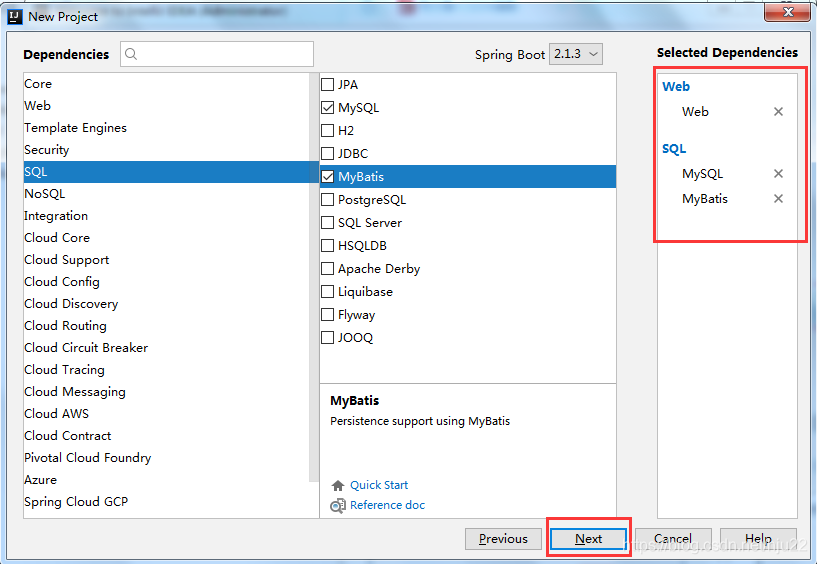Select the Cloud Core category

(x=167, y=238)
